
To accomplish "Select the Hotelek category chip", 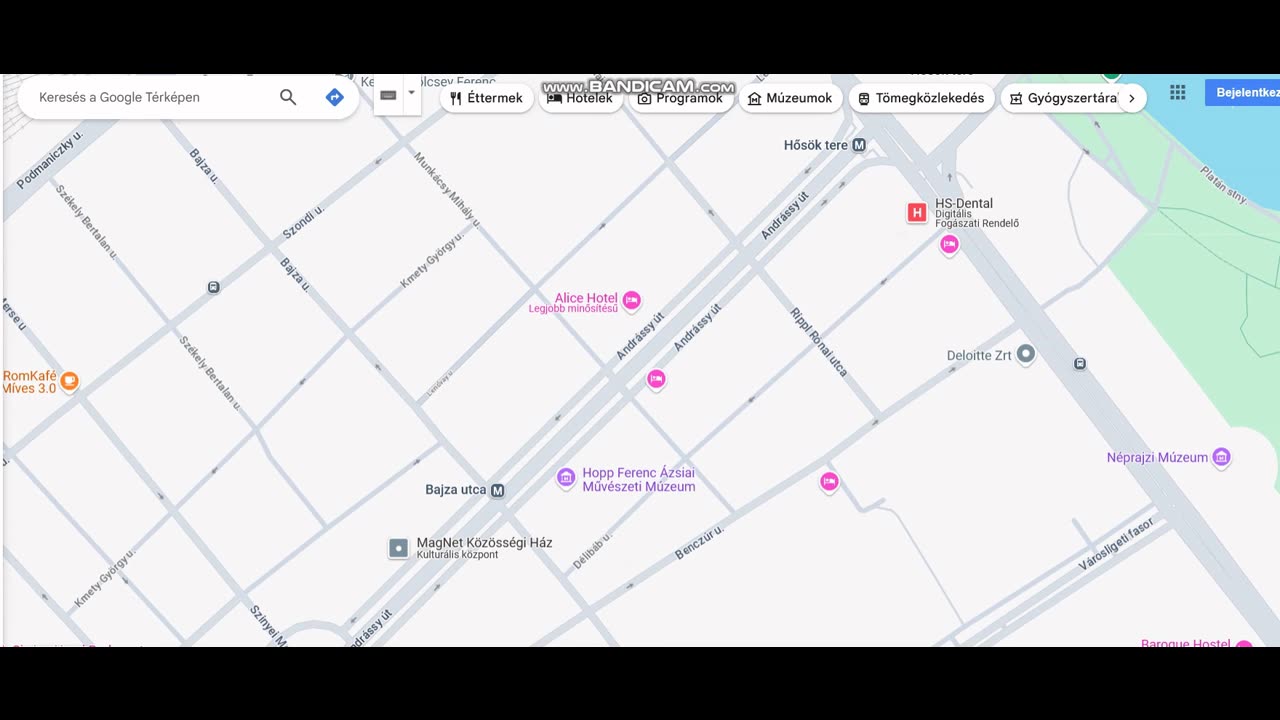I will click(581, 98).
